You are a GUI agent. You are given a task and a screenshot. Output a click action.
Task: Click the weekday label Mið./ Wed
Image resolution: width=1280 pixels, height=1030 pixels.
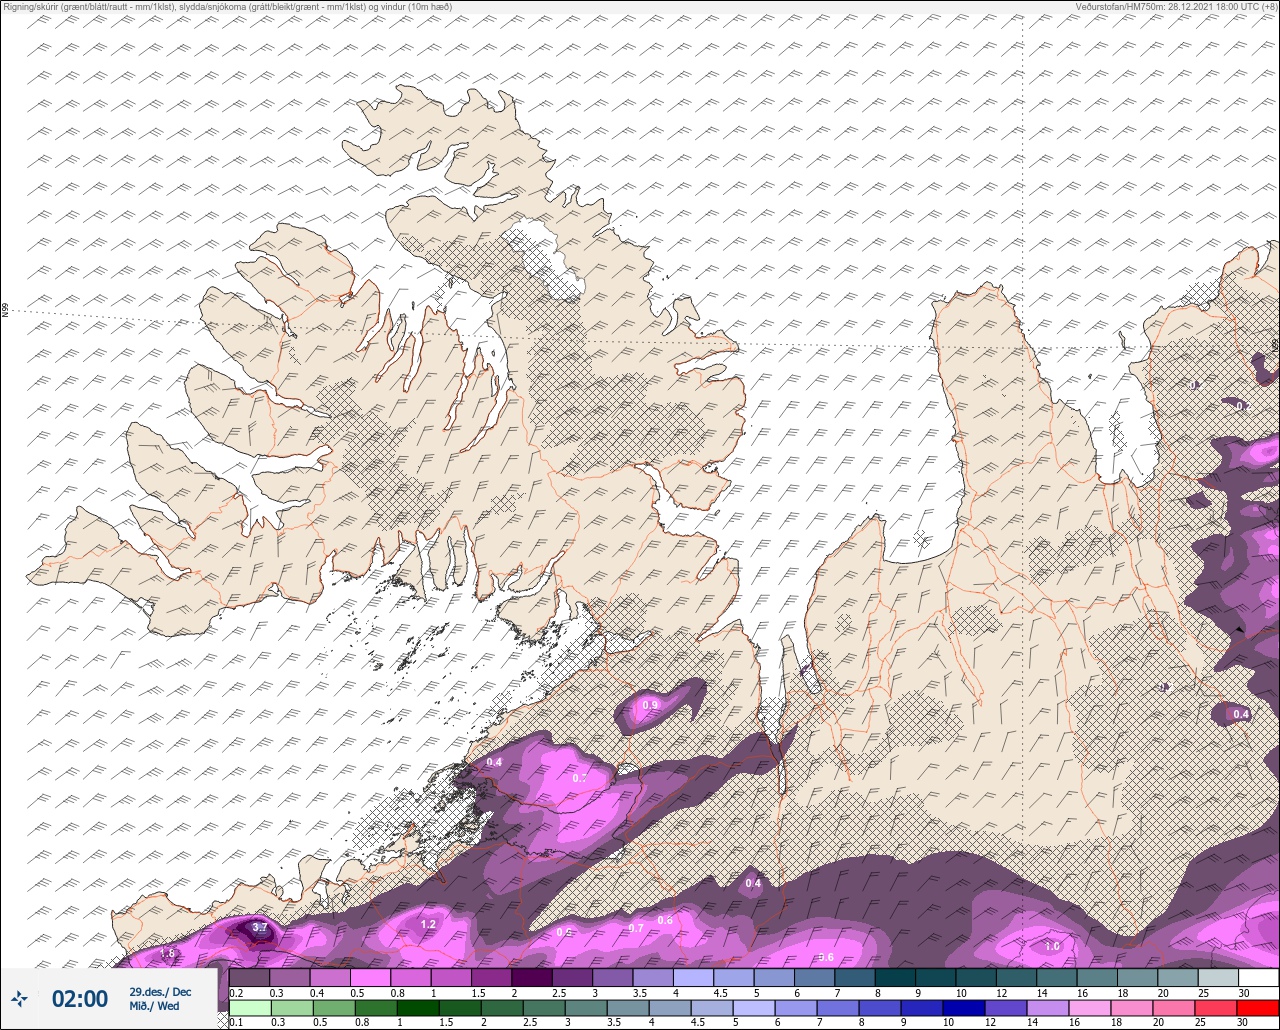pyautogui.click(x=155, y=1006)
